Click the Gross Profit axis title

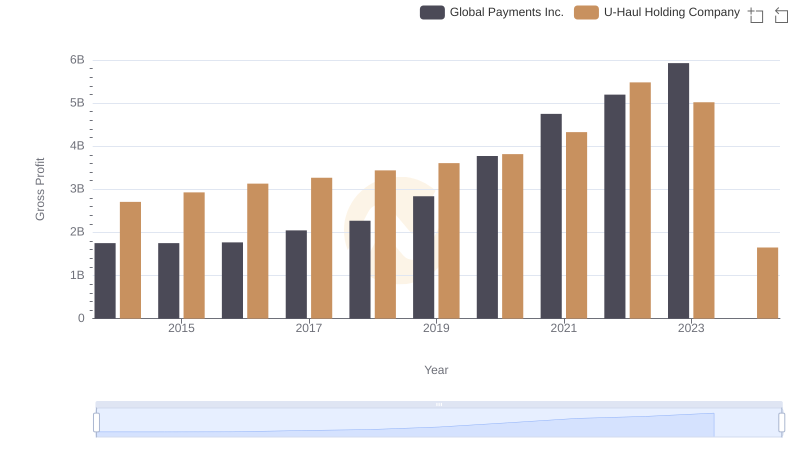click(x=40, y=189)
